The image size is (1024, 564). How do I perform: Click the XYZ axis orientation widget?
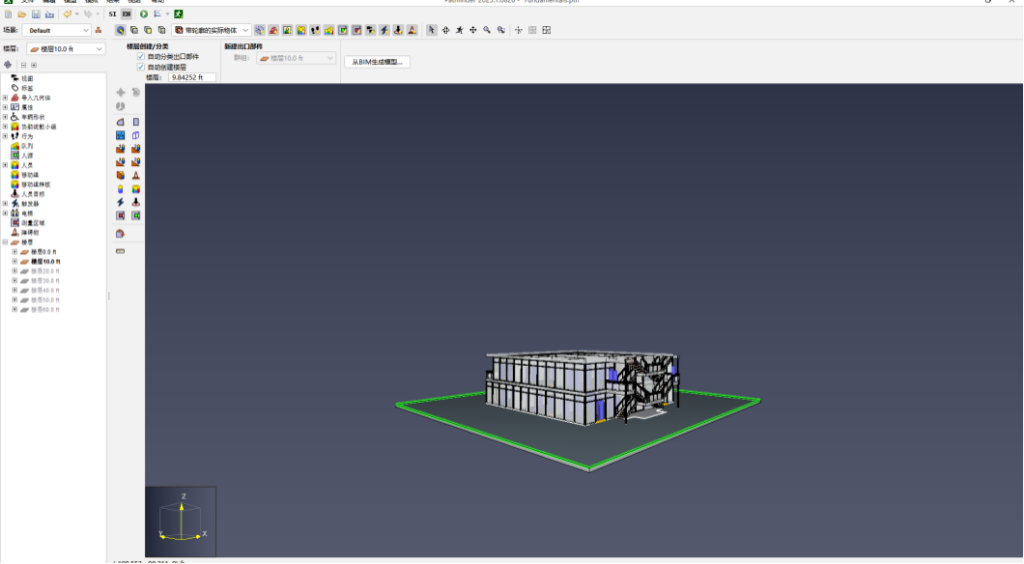[180, 521]
